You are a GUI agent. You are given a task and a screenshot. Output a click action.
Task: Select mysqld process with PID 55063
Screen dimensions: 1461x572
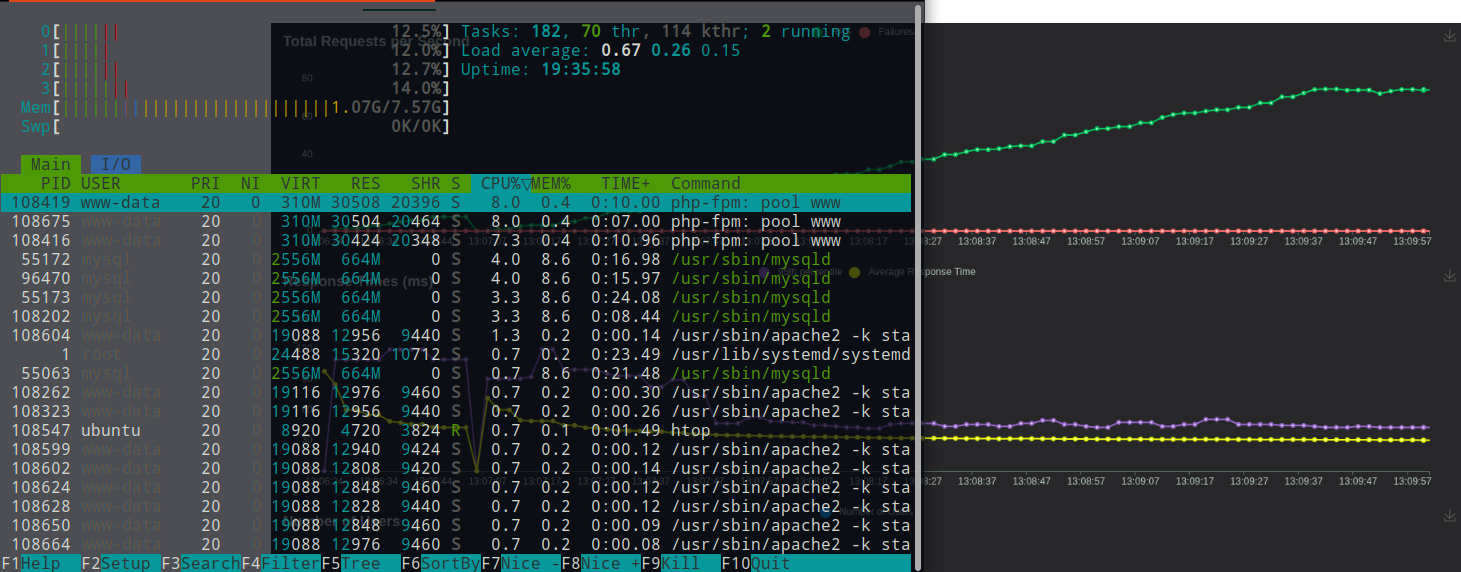tap(456, 374)
